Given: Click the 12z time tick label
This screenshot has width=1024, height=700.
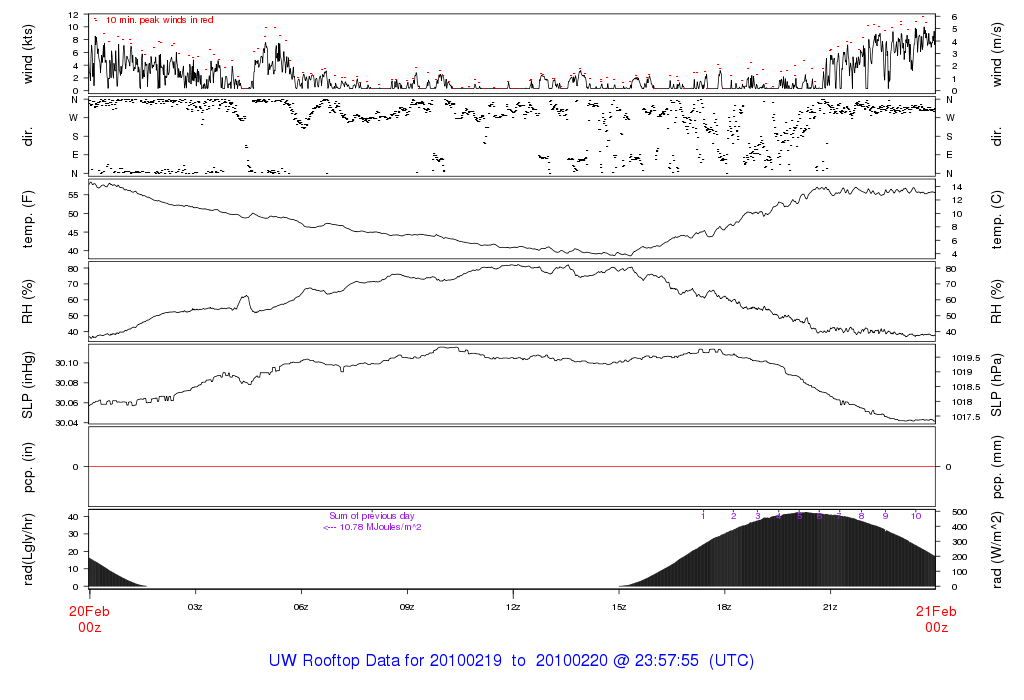Looking at the screenshot, I should click(513, 607).
